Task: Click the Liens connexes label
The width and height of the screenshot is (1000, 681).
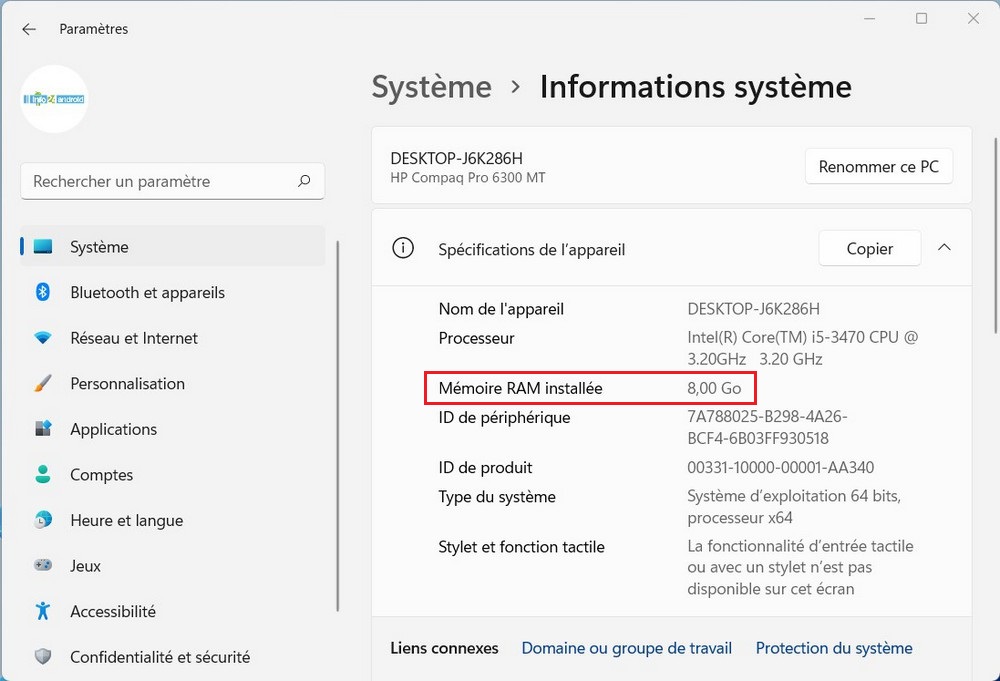Action: click(x=444, y=648)
